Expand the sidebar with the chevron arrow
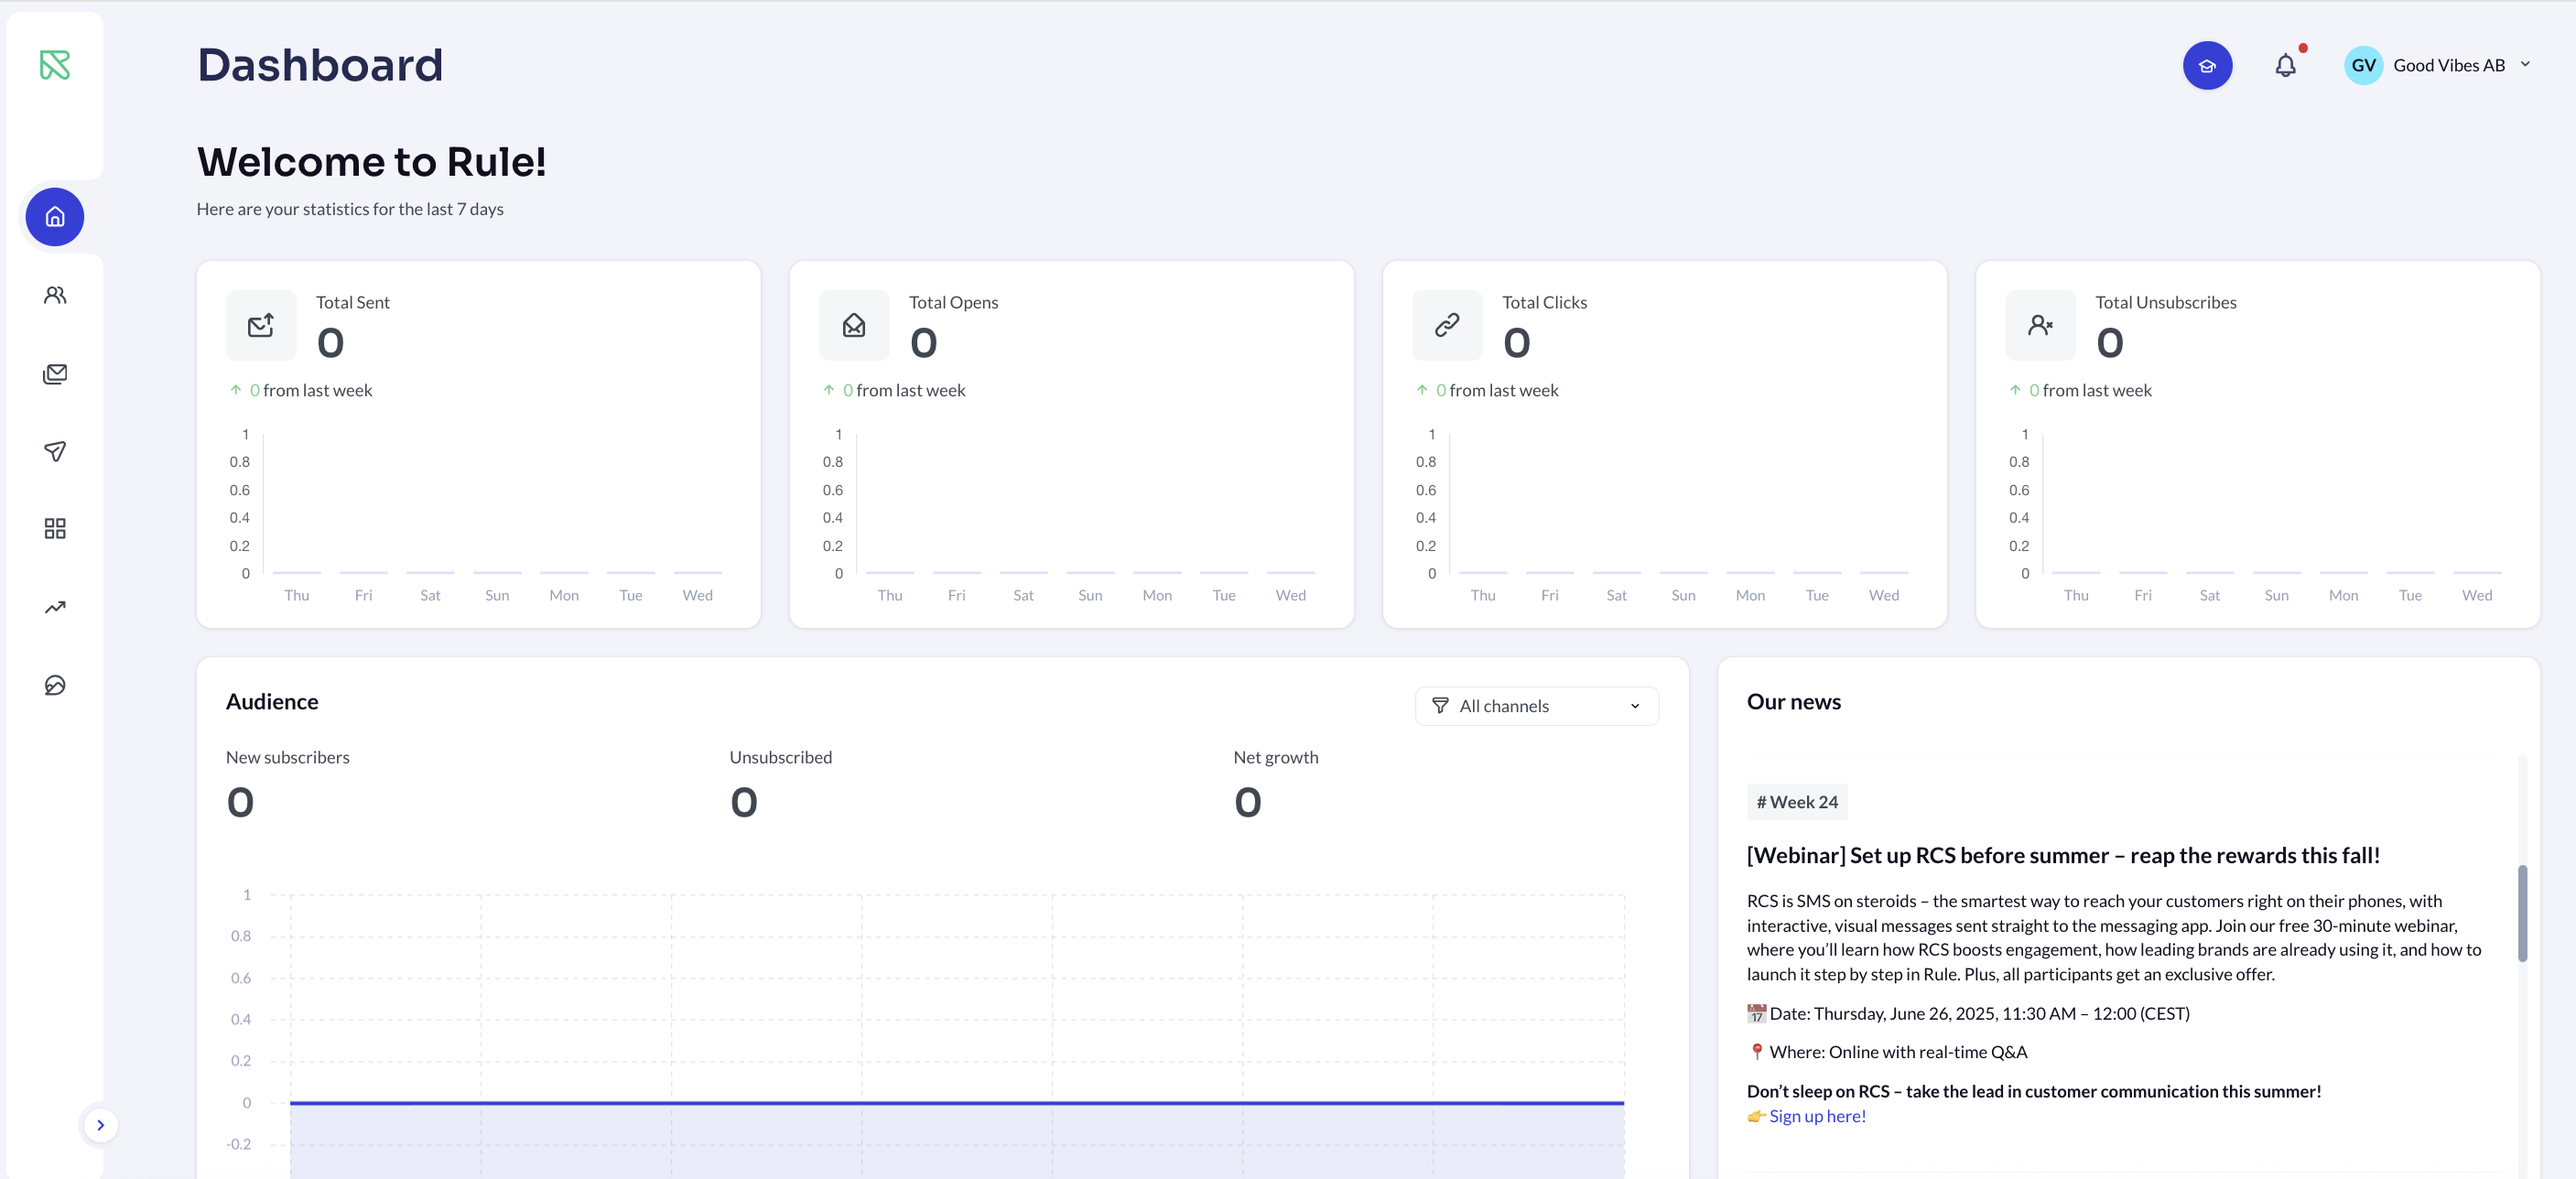The image size is (2576, 1179). click(x=100, y=1125)
